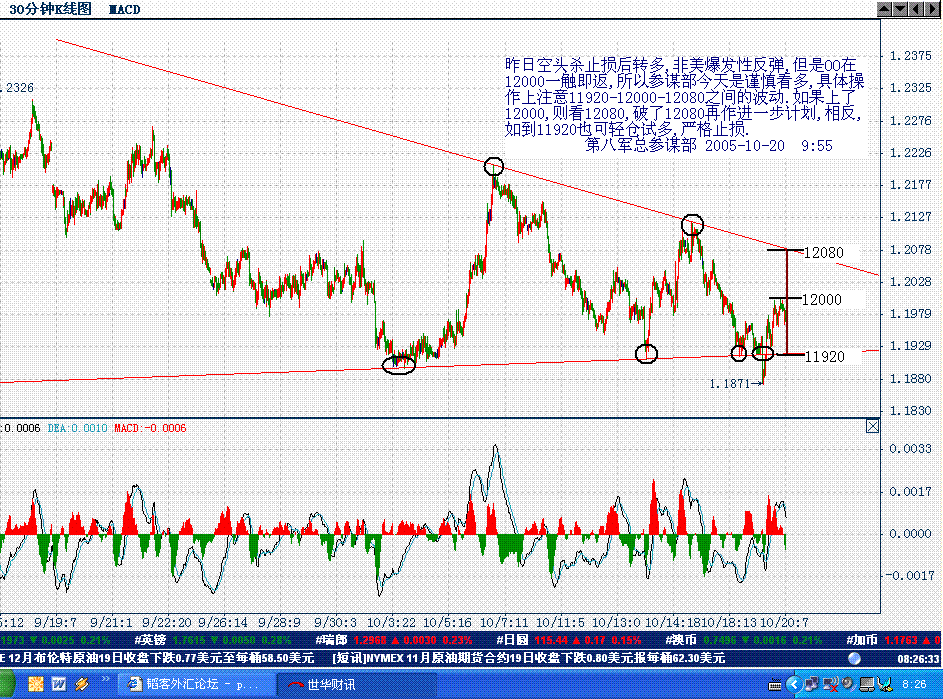
Task: Click the disconnected network tray icon
Action: click(x=831, y=684)
